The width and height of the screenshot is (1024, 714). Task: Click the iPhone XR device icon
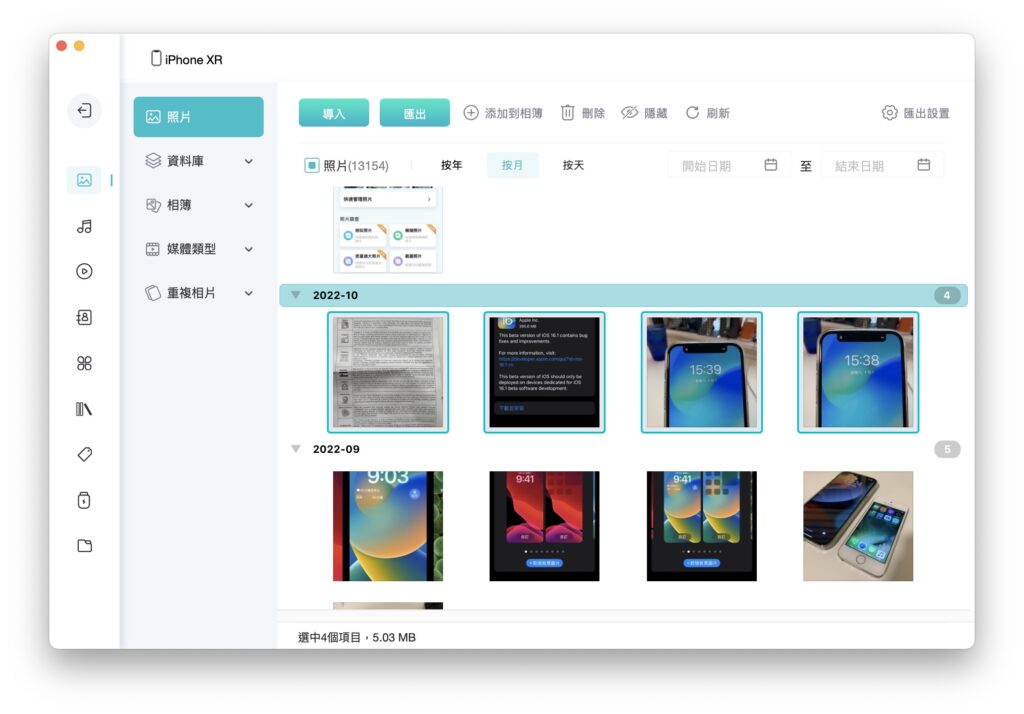[x=156, y=58]
